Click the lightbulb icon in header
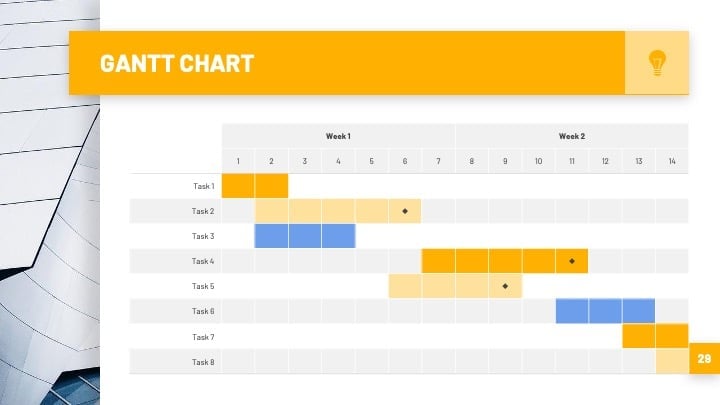 (657, 63)
